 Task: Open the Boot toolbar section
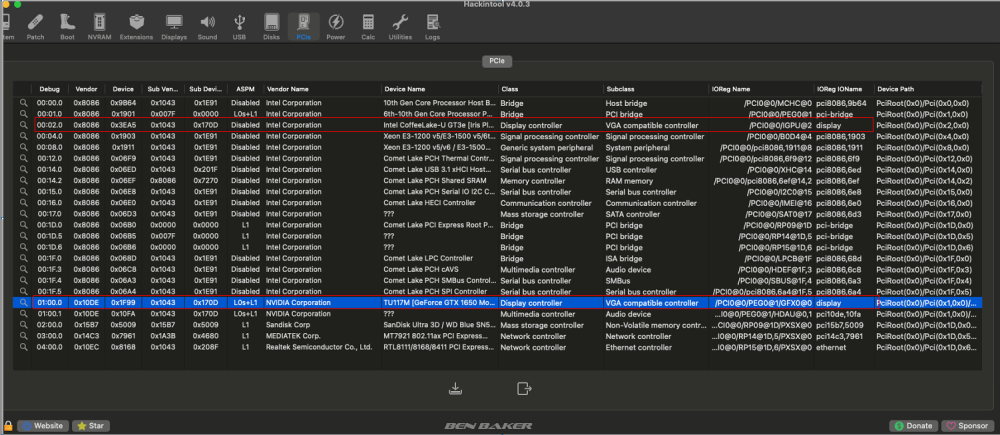pos(68,26)
